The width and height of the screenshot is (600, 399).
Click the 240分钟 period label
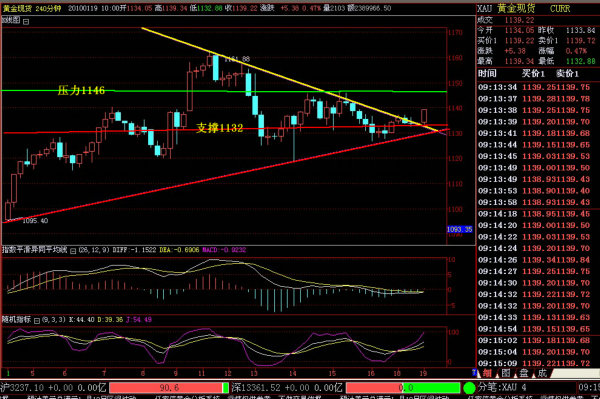coord(48,8)
